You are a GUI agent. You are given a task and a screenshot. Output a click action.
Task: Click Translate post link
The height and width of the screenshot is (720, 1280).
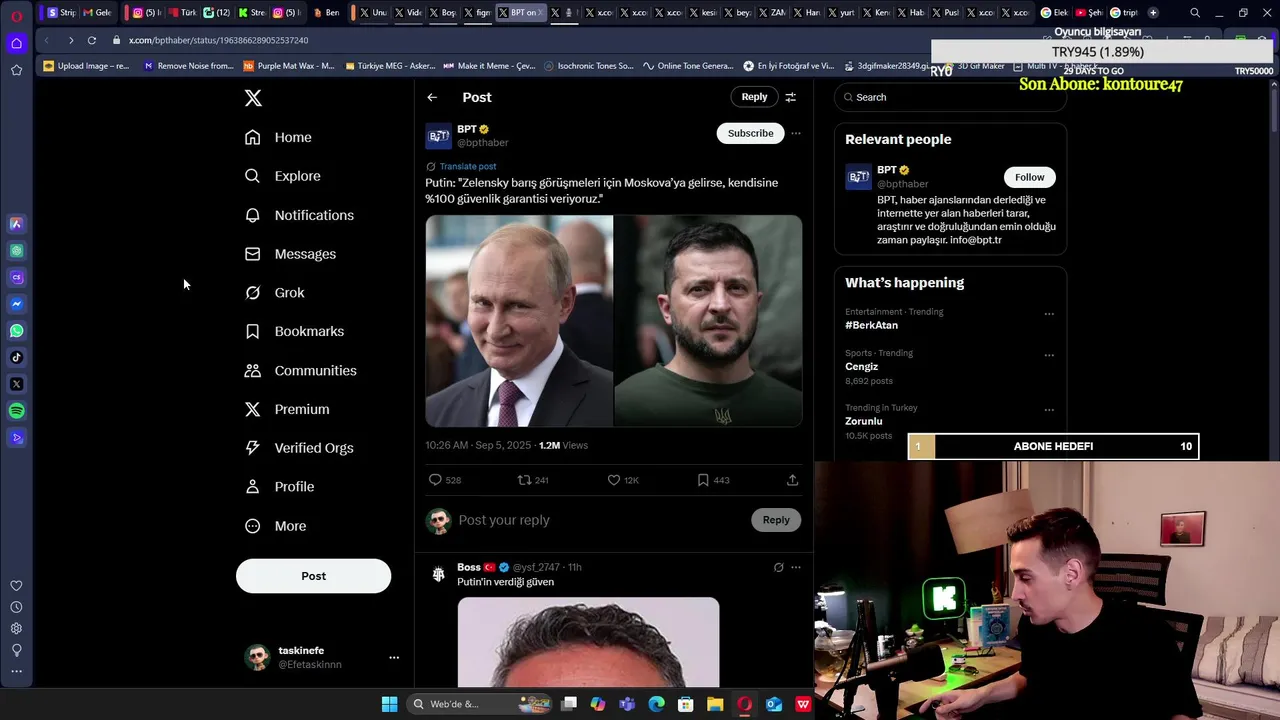[468, 166]
